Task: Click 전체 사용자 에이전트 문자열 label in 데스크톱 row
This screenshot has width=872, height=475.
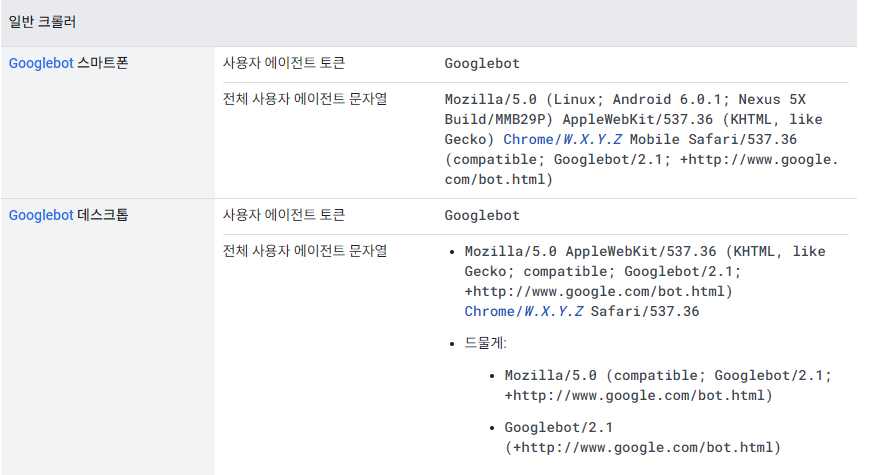Action: [x=305, y=250]
